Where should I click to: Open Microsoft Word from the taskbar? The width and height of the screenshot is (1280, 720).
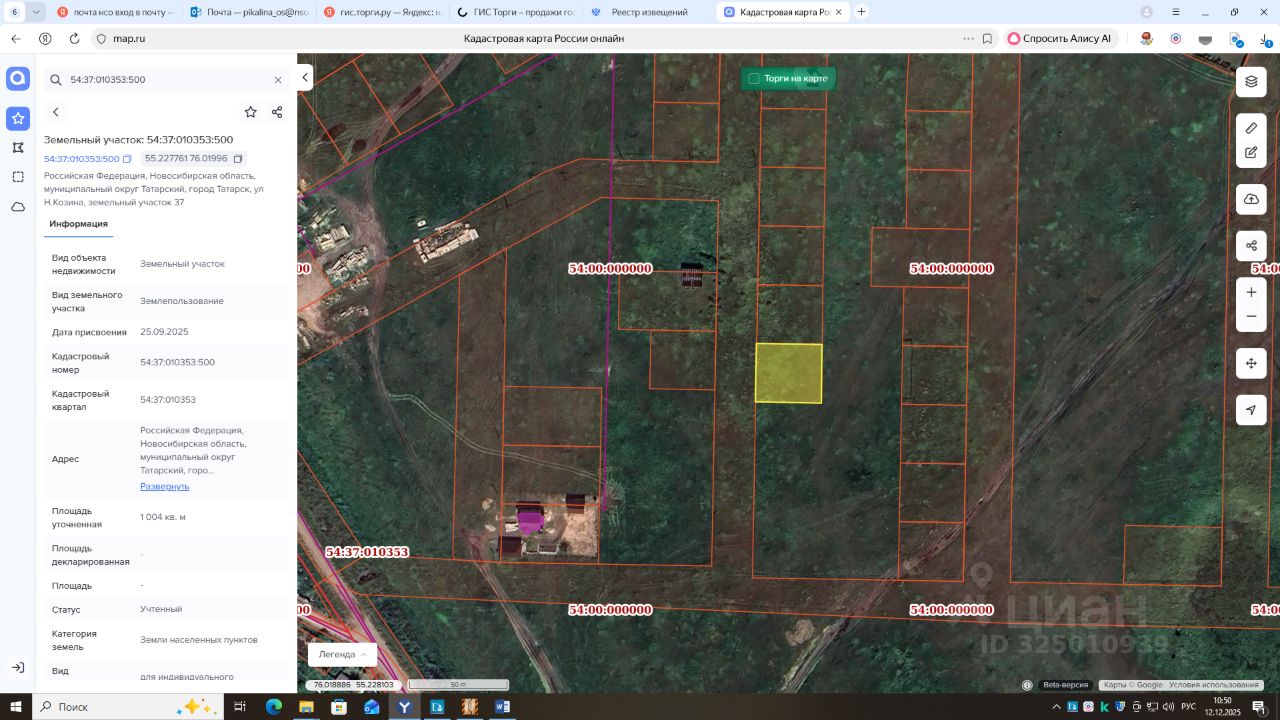(x=502, y=706)
